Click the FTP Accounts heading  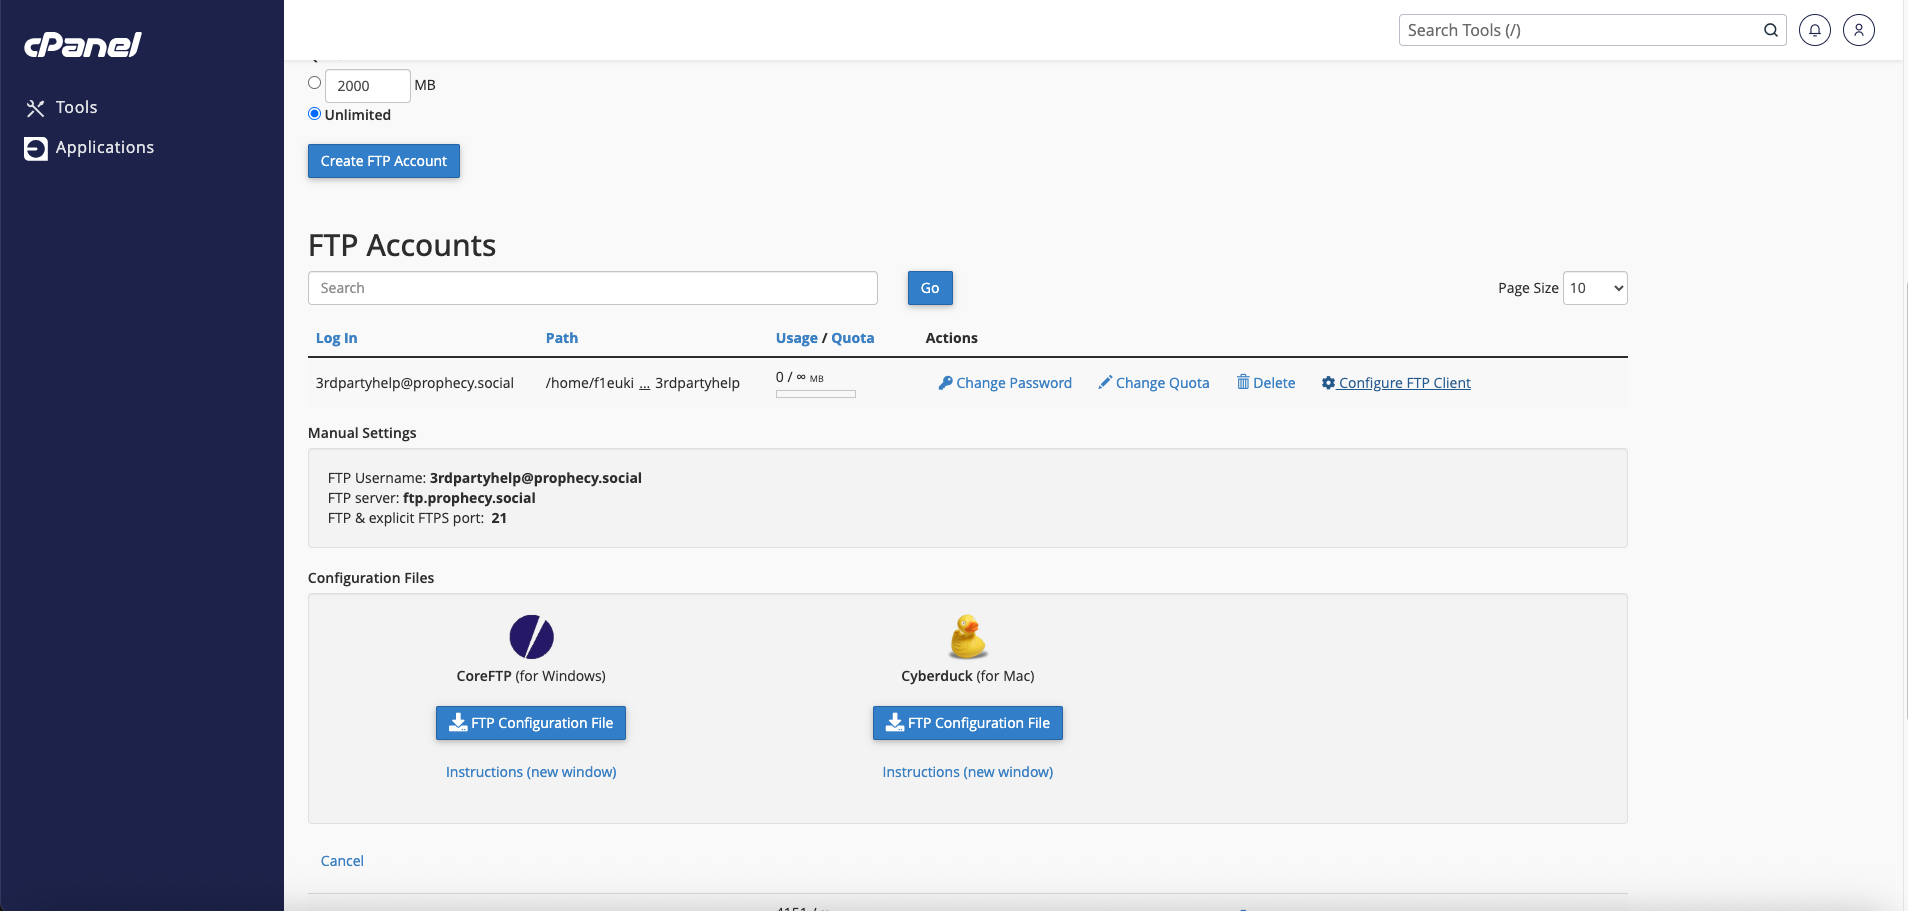click(x=402, y=245)
